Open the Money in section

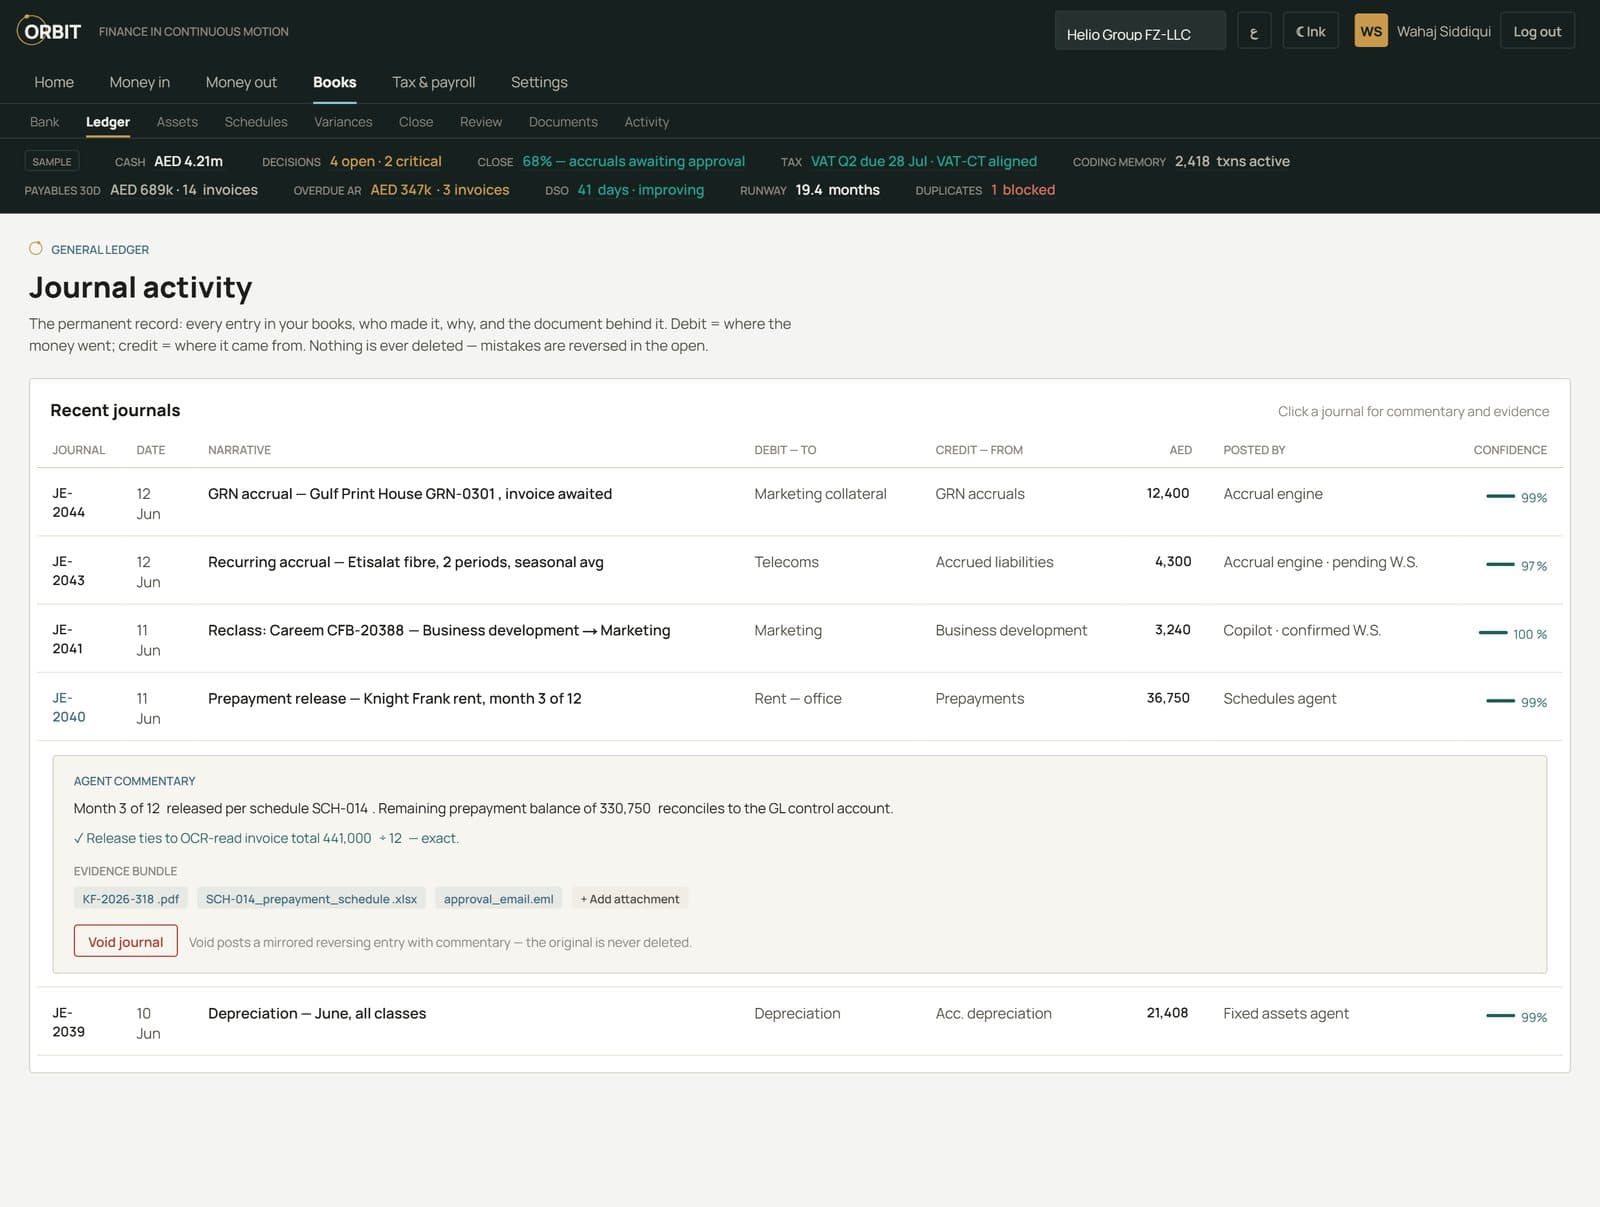[140, 82]
